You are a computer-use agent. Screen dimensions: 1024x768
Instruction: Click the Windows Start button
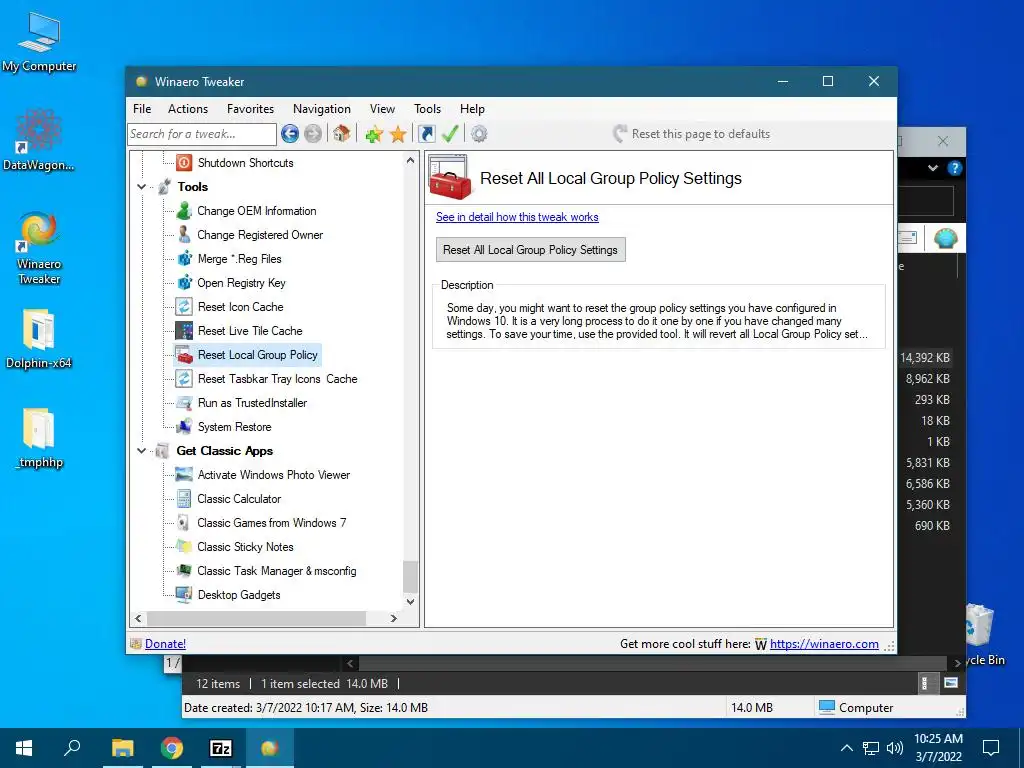click(24, 748)
